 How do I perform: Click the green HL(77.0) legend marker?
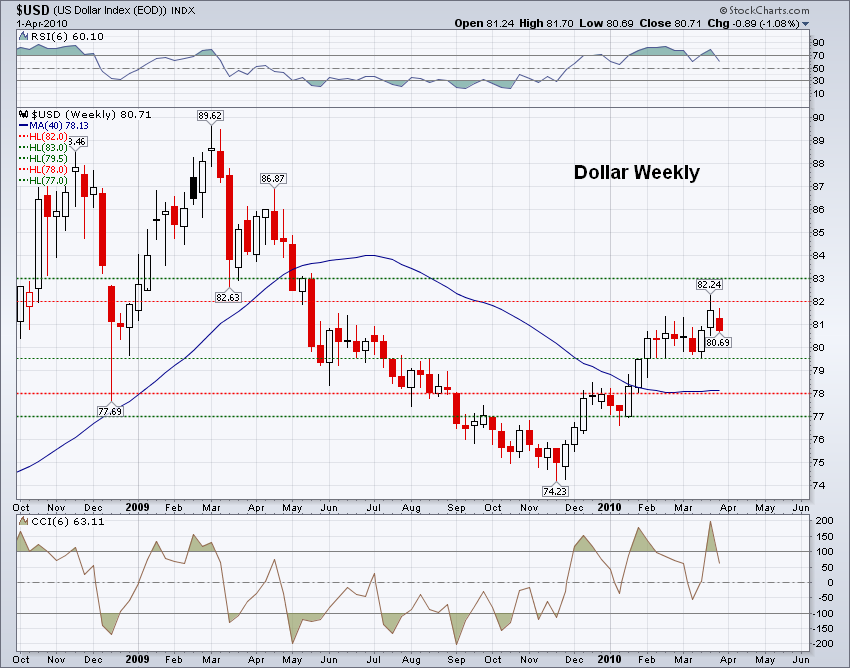pyautogui.click(x=22, y=180)
